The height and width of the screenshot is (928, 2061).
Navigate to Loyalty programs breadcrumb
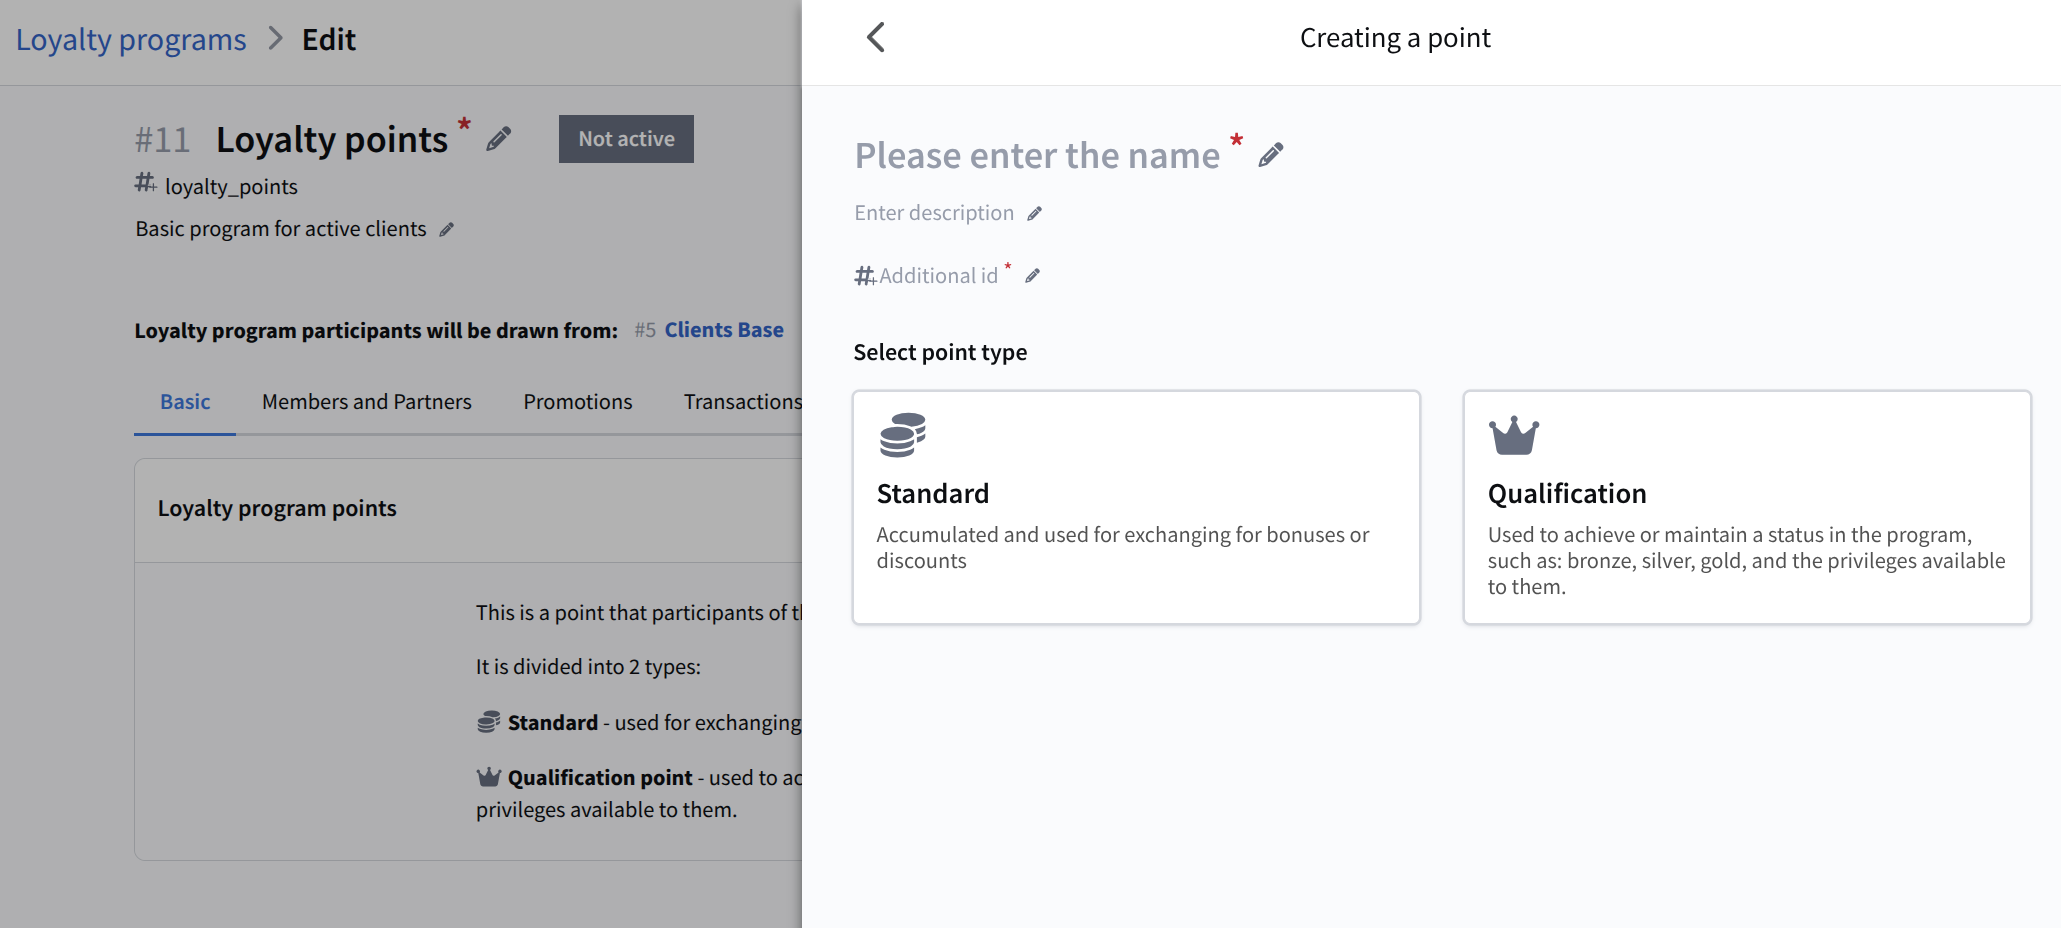click(x=131, y=40)
